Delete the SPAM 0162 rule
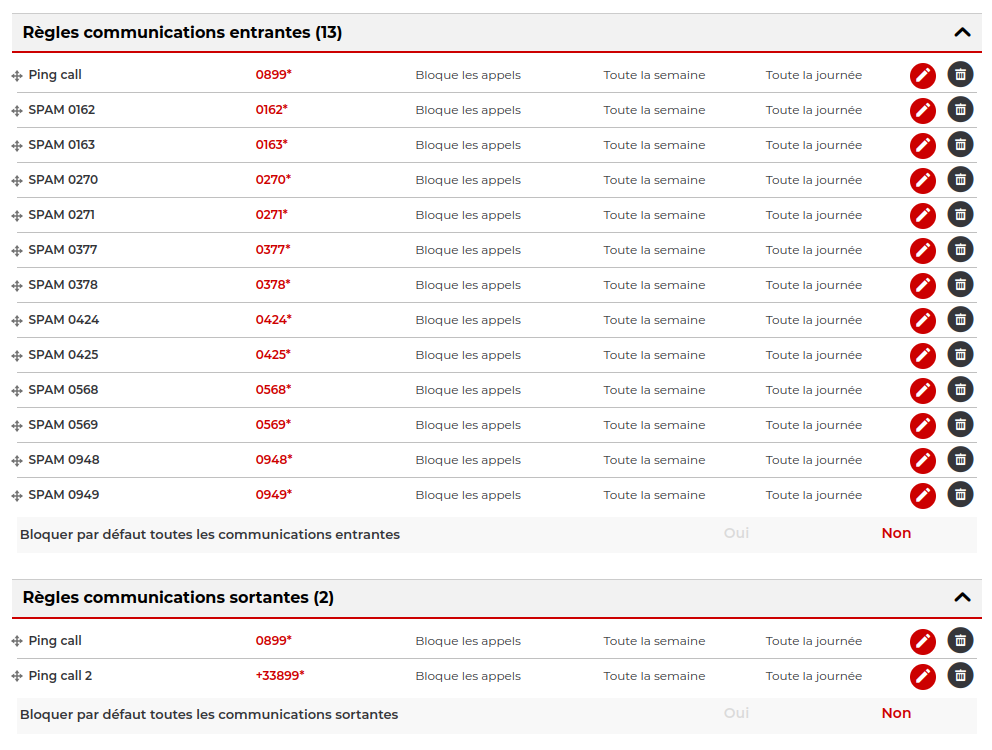The height and width of the screenshot is (750, 992). tap(960, 110)
